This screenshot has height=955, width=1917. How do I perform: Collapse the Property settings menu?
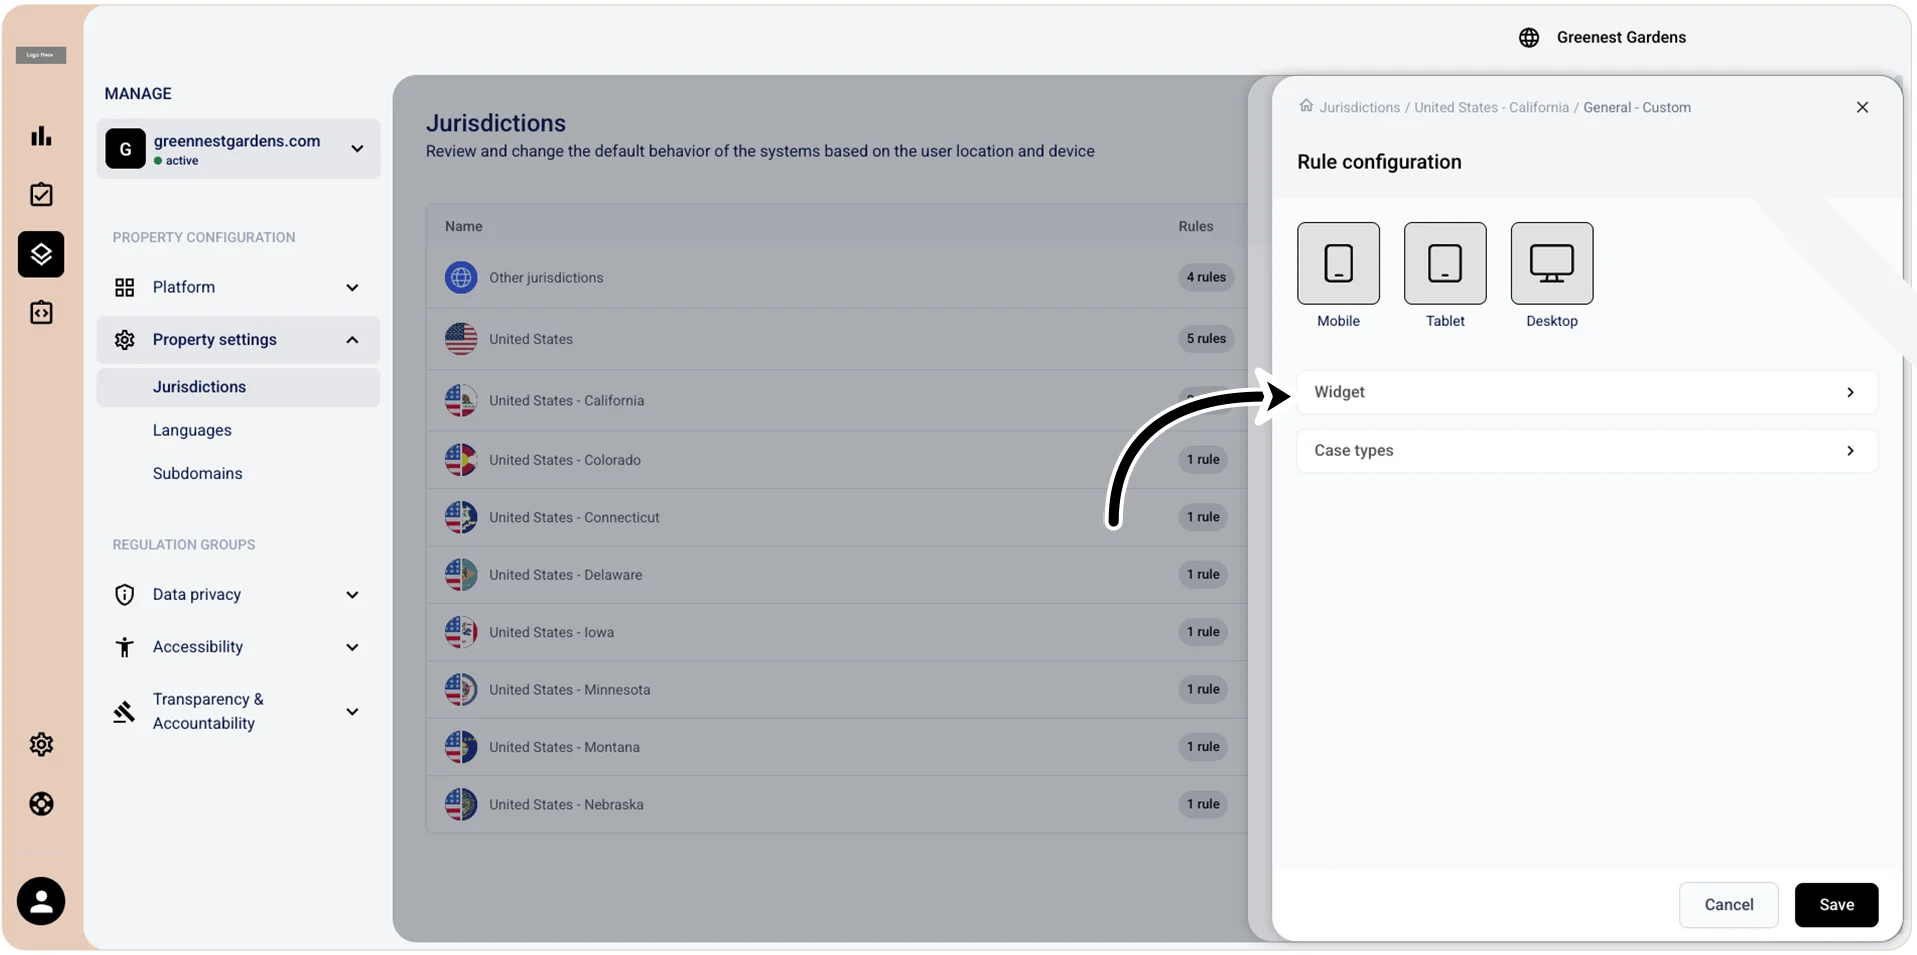pyautogui.click(x=238, y=340)
